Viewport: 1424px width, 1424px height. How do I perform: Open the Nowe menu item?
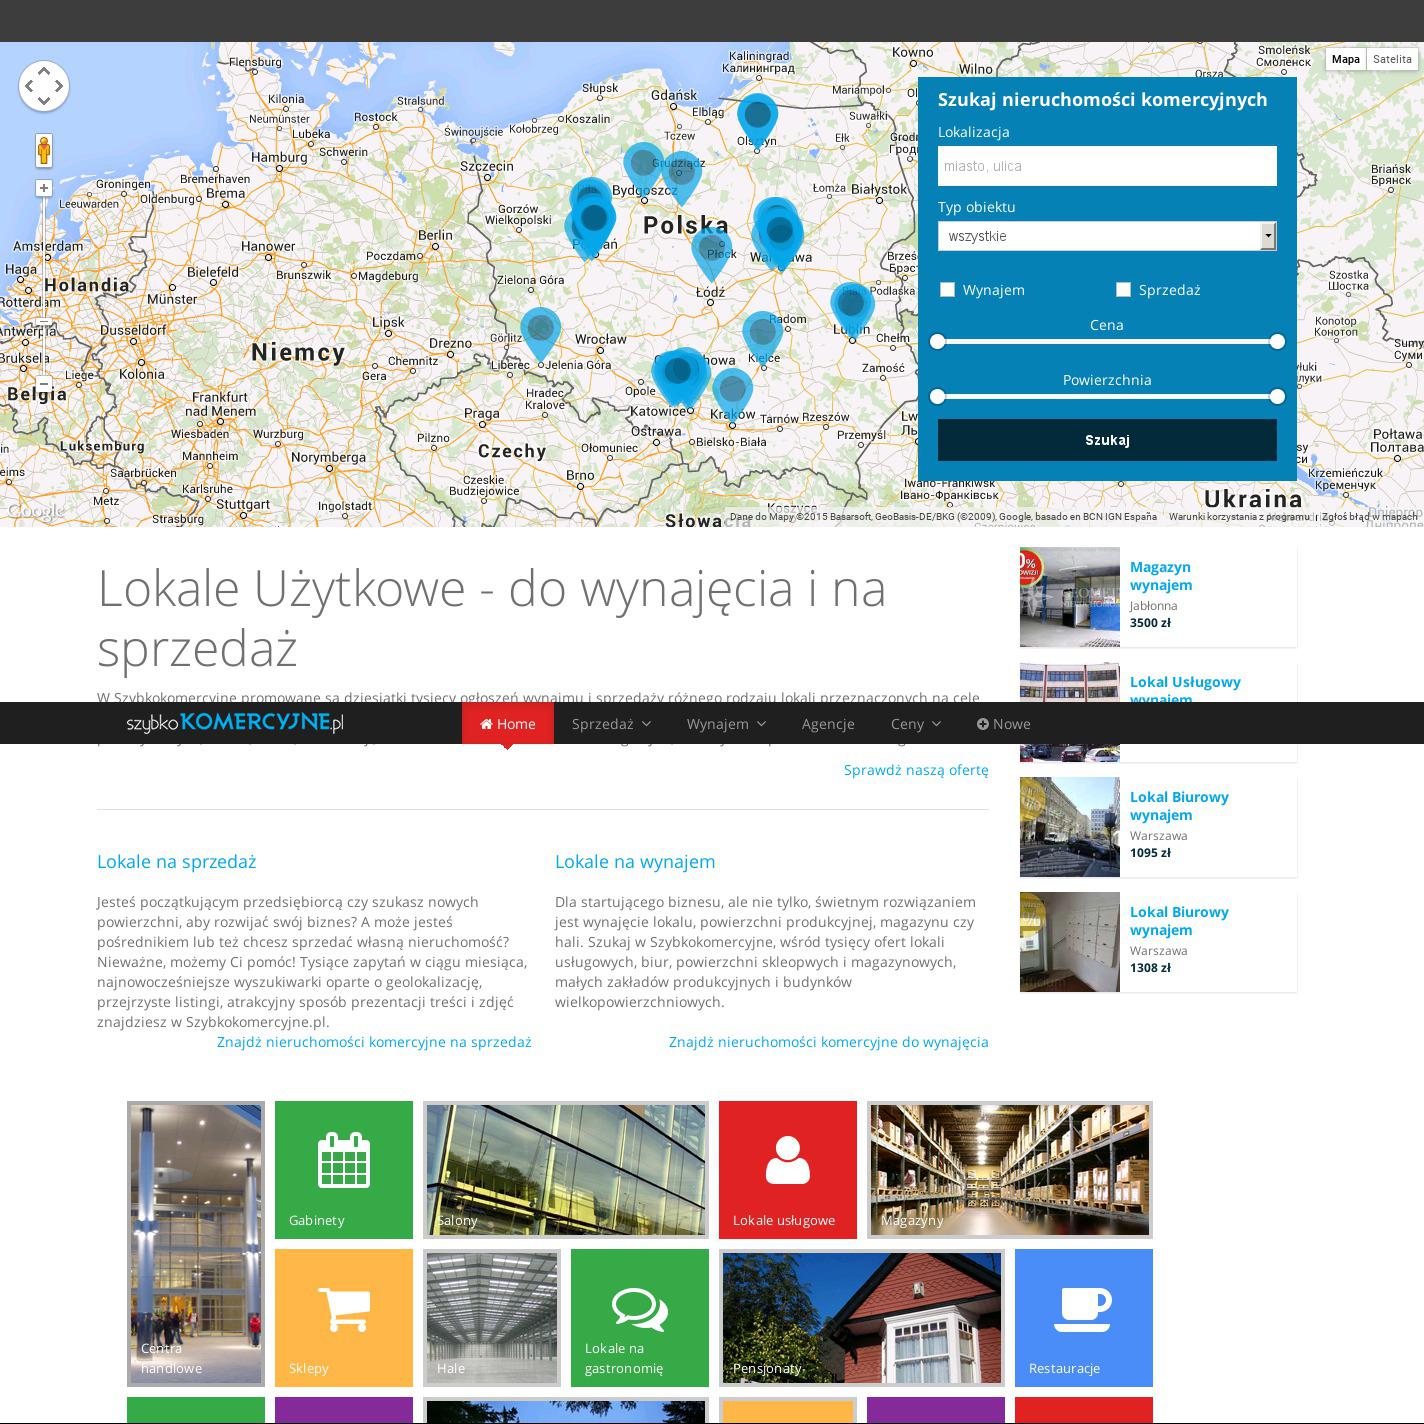click(1004, 724)
